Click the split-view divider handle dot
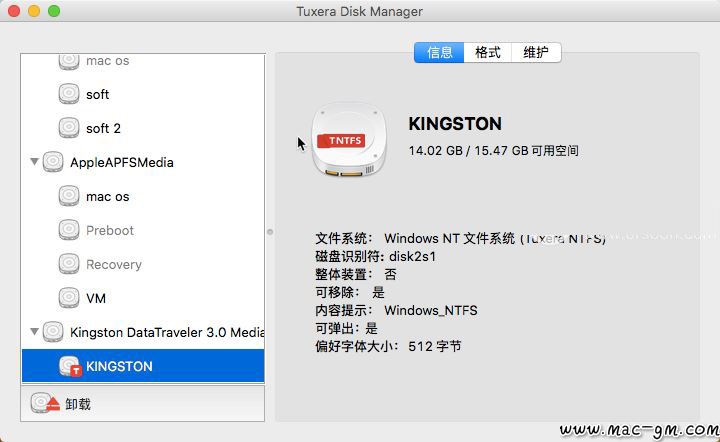The height and width of the screenshot is (442, 720). pyautogui.click(x=270, y=232)
